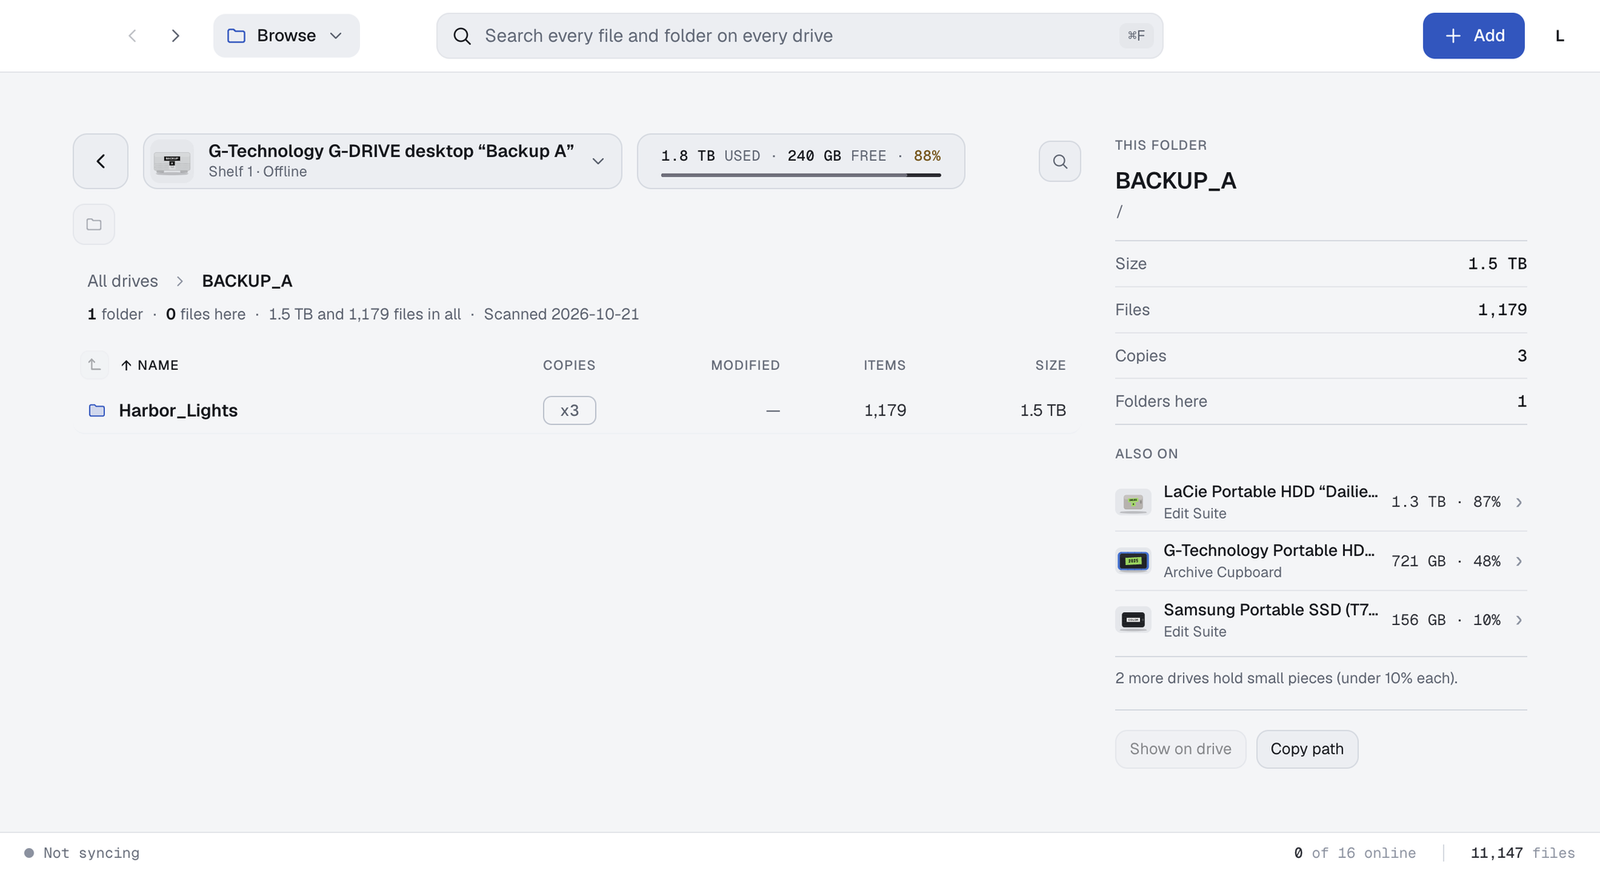The image size is (1600, 873).
Task: Open the LaCie Portable HDD drive entry
Action: point(1321,502)
